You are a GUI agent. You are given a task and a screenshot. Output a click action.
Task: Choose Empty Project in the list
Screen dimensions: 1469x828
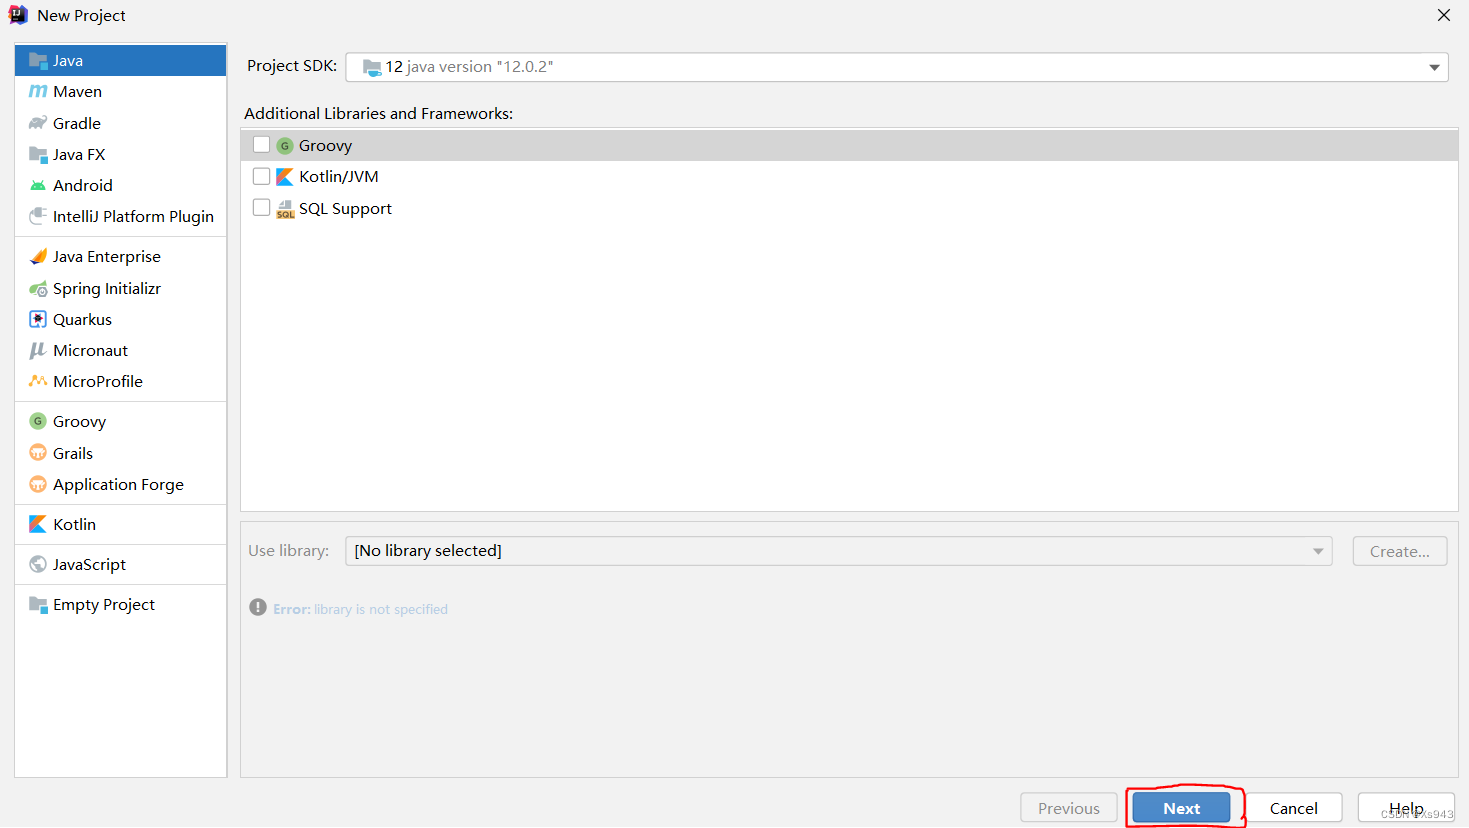click(121, 605)
